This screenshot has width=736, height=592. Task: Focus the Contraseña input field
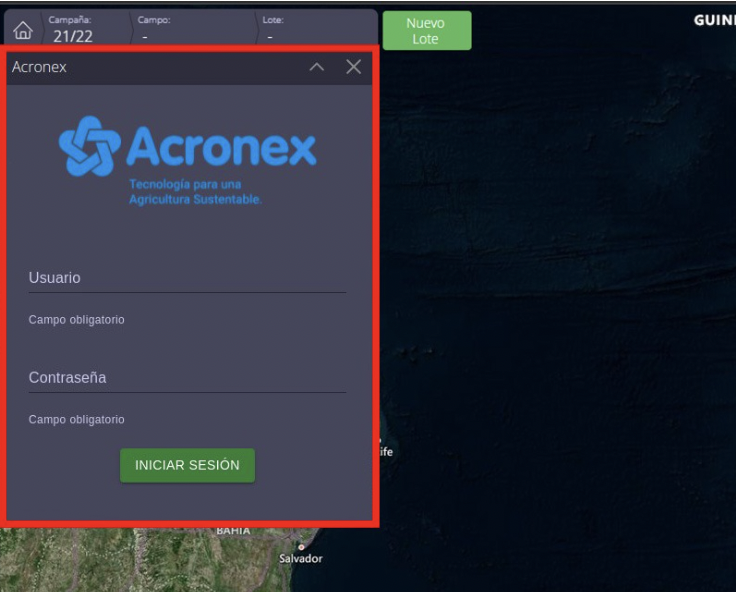pos(187,378)
